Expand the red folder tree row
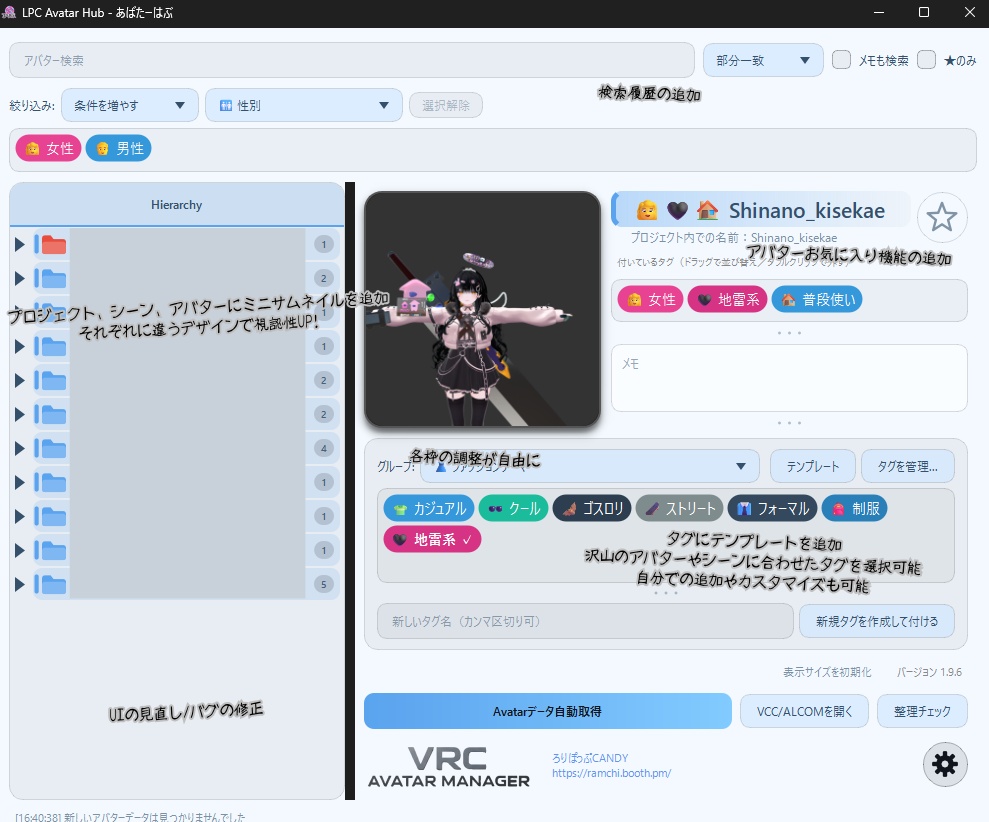Screen dimensions: 989x822 coord(20,245)
